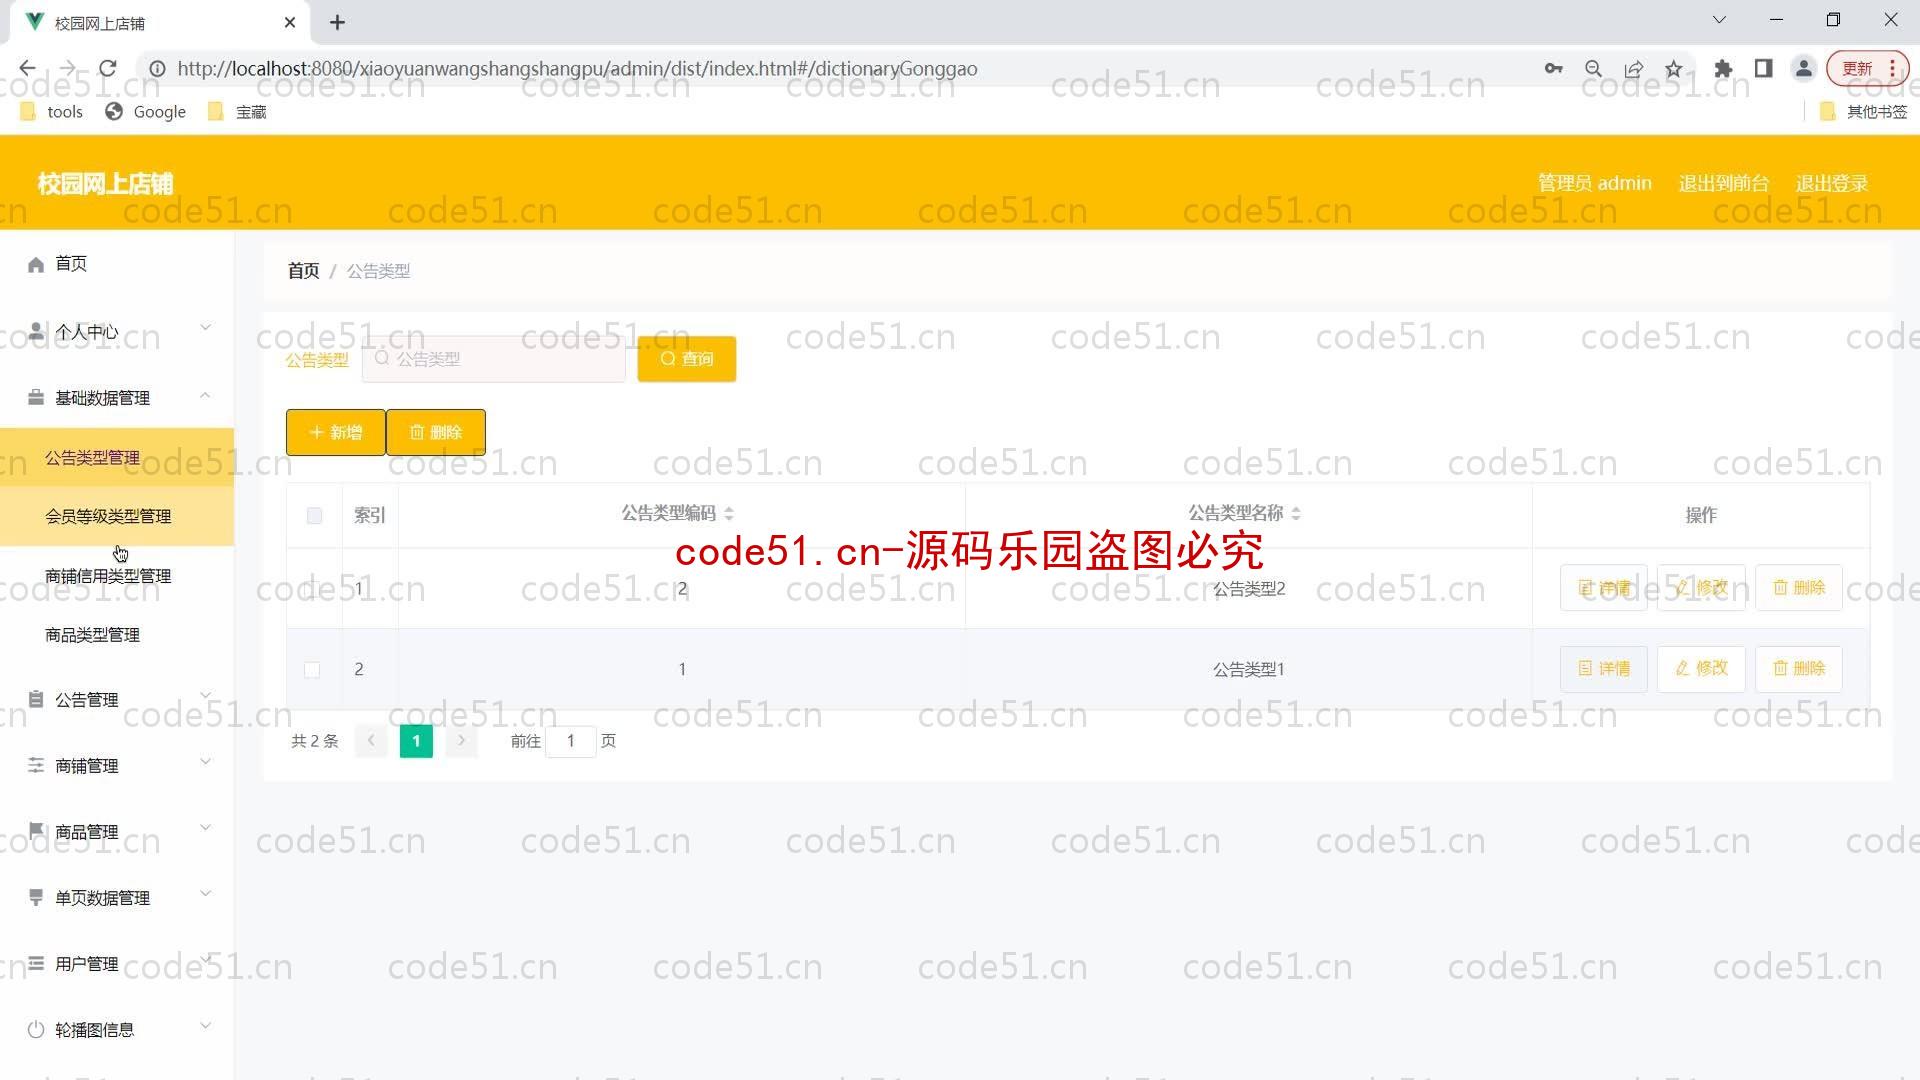Open the browser profile avatar
The width and height of the screenshot is (1920, 1080).
point(1804,68)
